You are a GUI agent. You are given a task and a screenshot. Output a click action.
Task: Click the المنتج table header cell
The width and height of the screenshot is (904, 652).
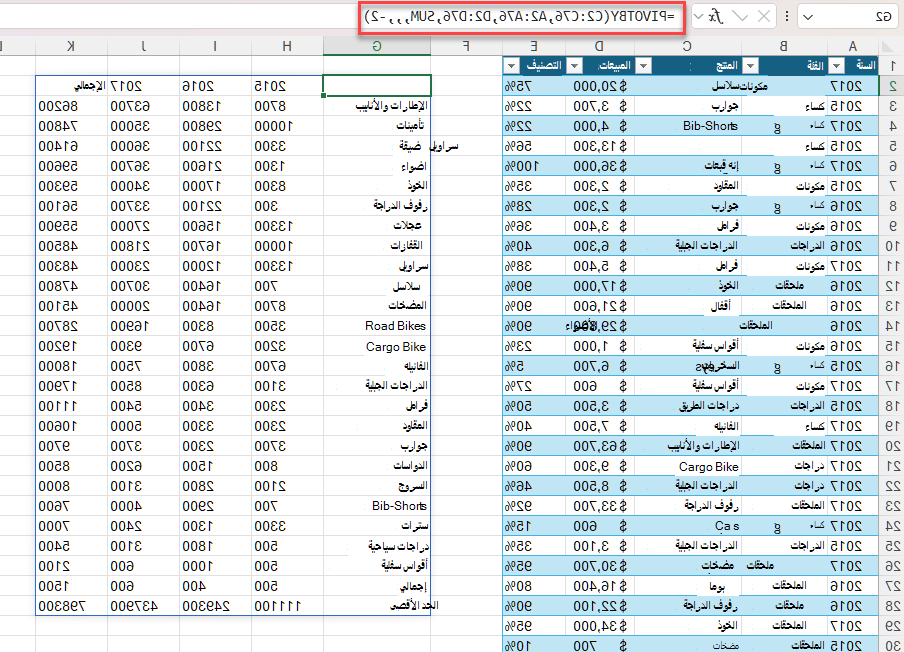click(687, 66)
